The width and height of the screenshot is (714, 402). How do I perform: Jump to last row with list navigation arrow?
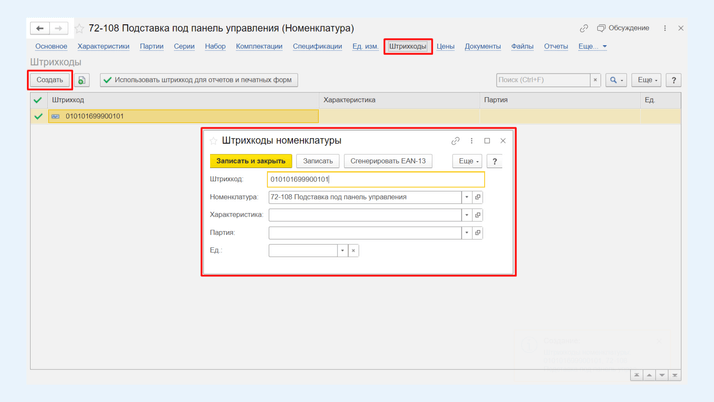click(x=675, y=375)
